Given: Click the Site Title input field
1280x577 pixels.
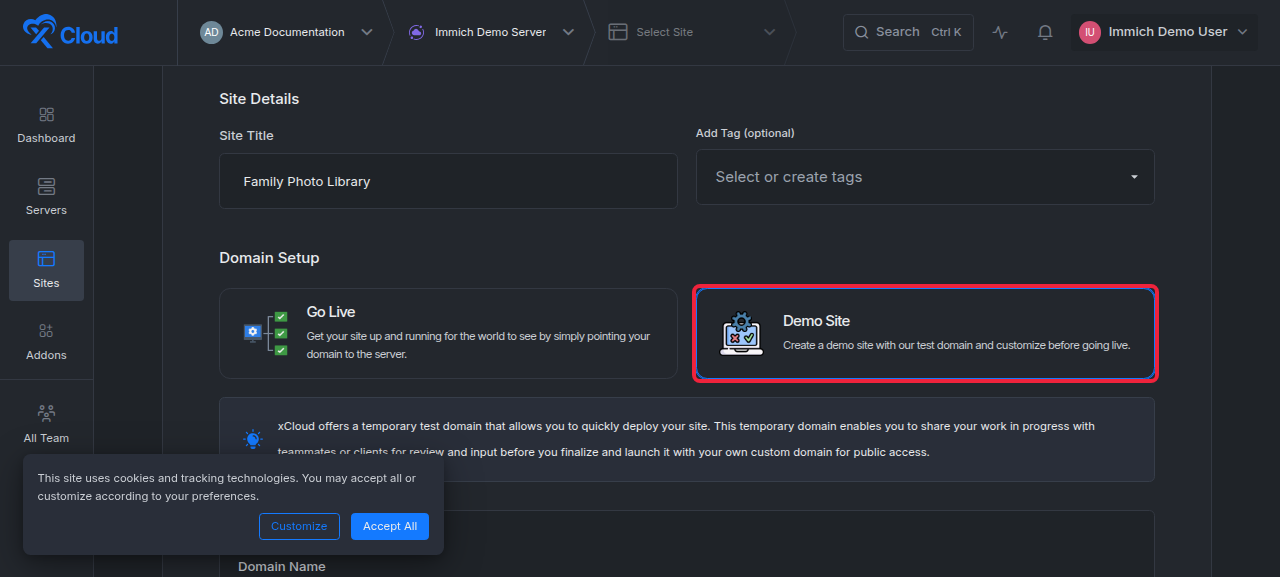Looking at the screenshot, I should (x=448, y=181).
